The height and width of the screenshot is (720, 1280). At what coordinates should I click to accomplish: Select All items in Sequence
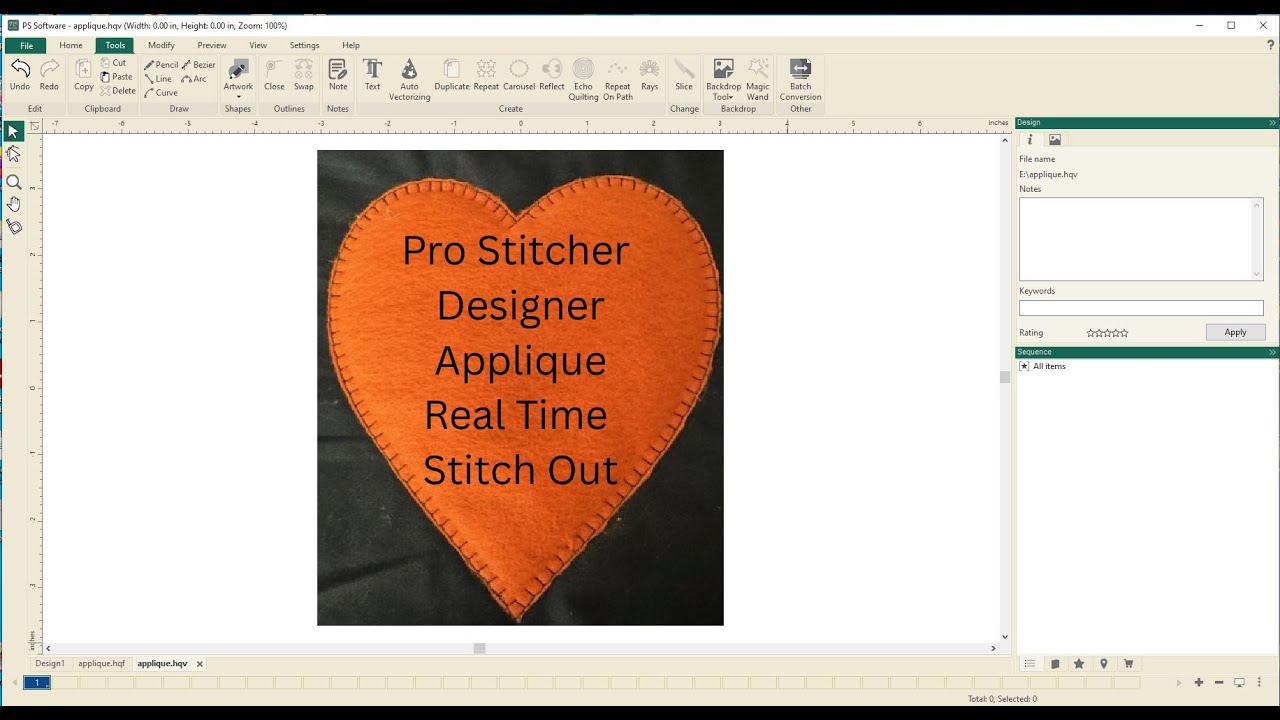click(x=1049, y=367)
